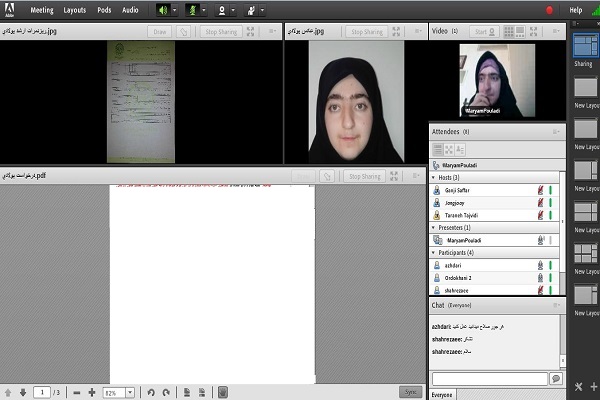Screen dimensions: 600x400
Task: Switch Video pod to grid view
Action: coord(509,32)
